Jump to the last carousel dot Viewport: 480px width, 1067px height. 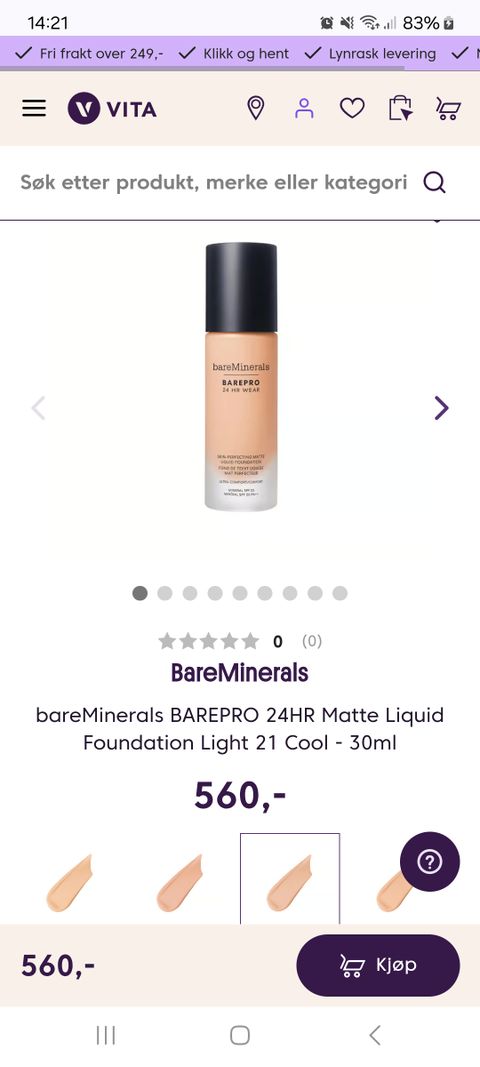(x=340, y=593)
